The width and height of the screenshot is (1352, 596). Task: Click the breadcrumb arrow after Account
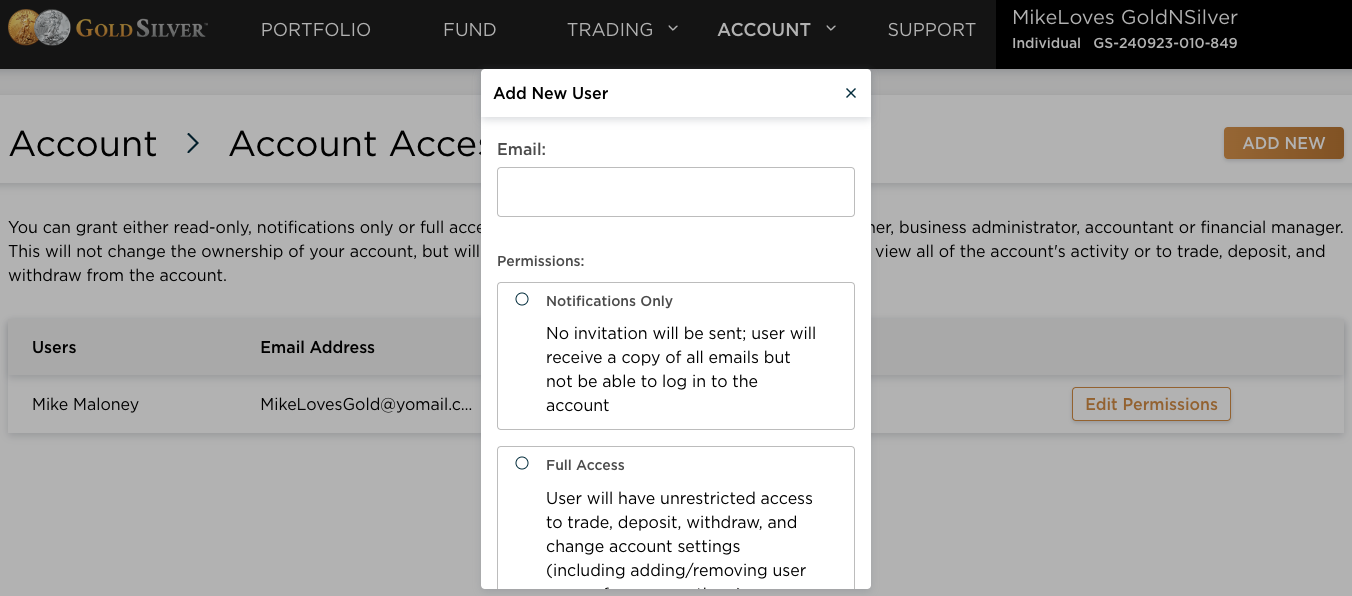point(193,144)
